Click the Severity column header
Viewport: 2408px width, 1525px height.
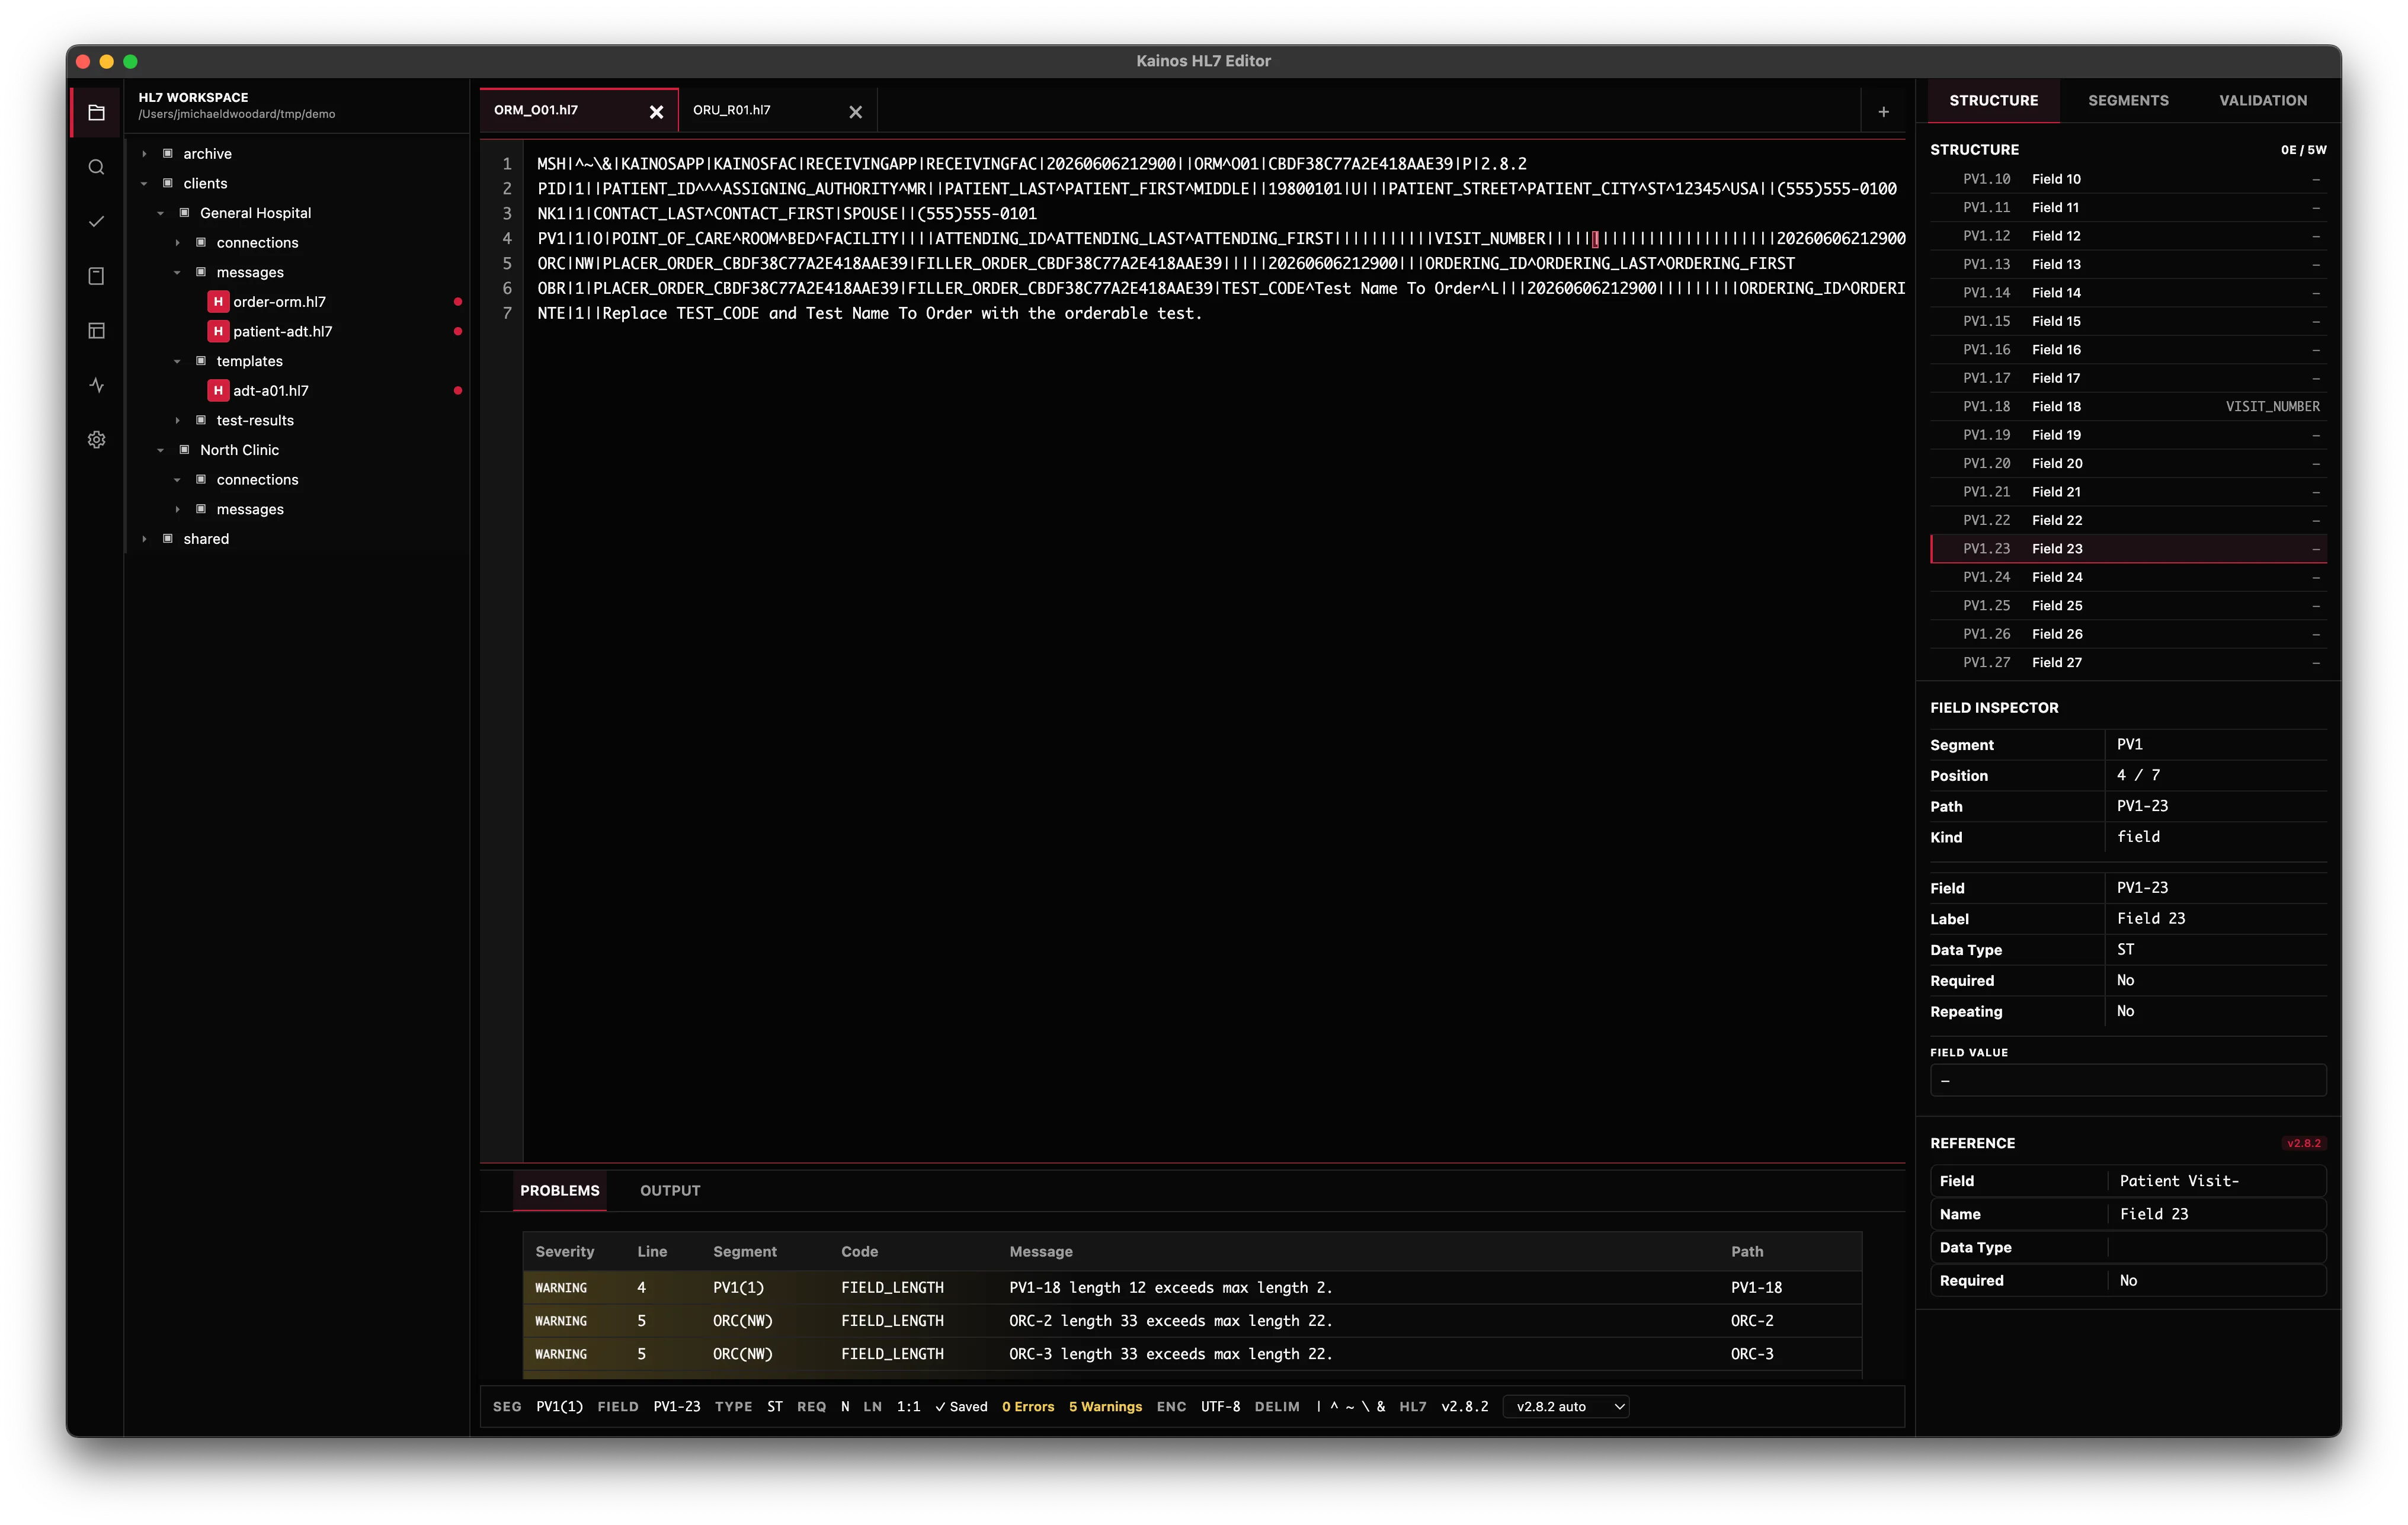pos(564,1251)
